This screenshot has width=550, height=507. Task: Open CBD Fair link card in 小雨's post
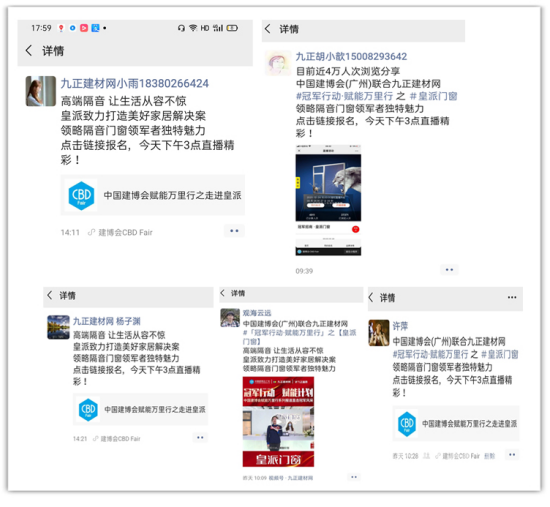[153, 195]
